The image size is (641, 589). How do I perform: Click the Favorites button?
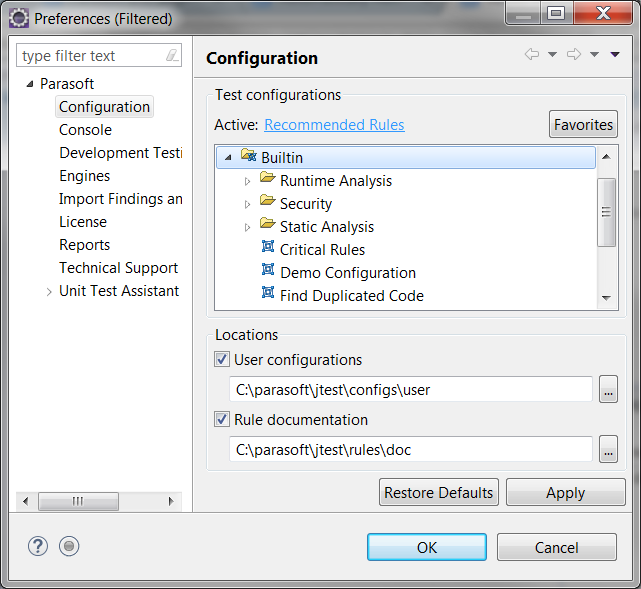[x=583, y=124]
